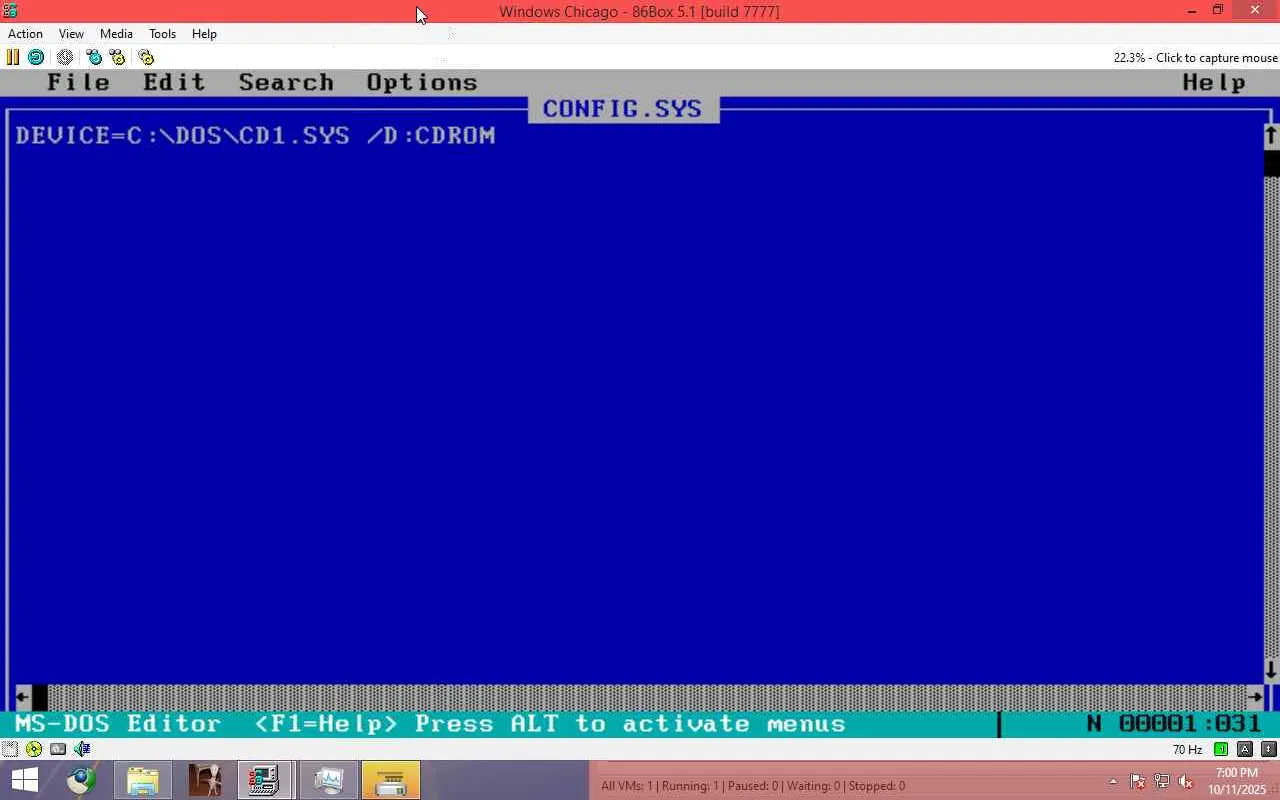Click the editor's vertical scroll up arrow
The image size is (1280, 800).
coord(1271,134)
